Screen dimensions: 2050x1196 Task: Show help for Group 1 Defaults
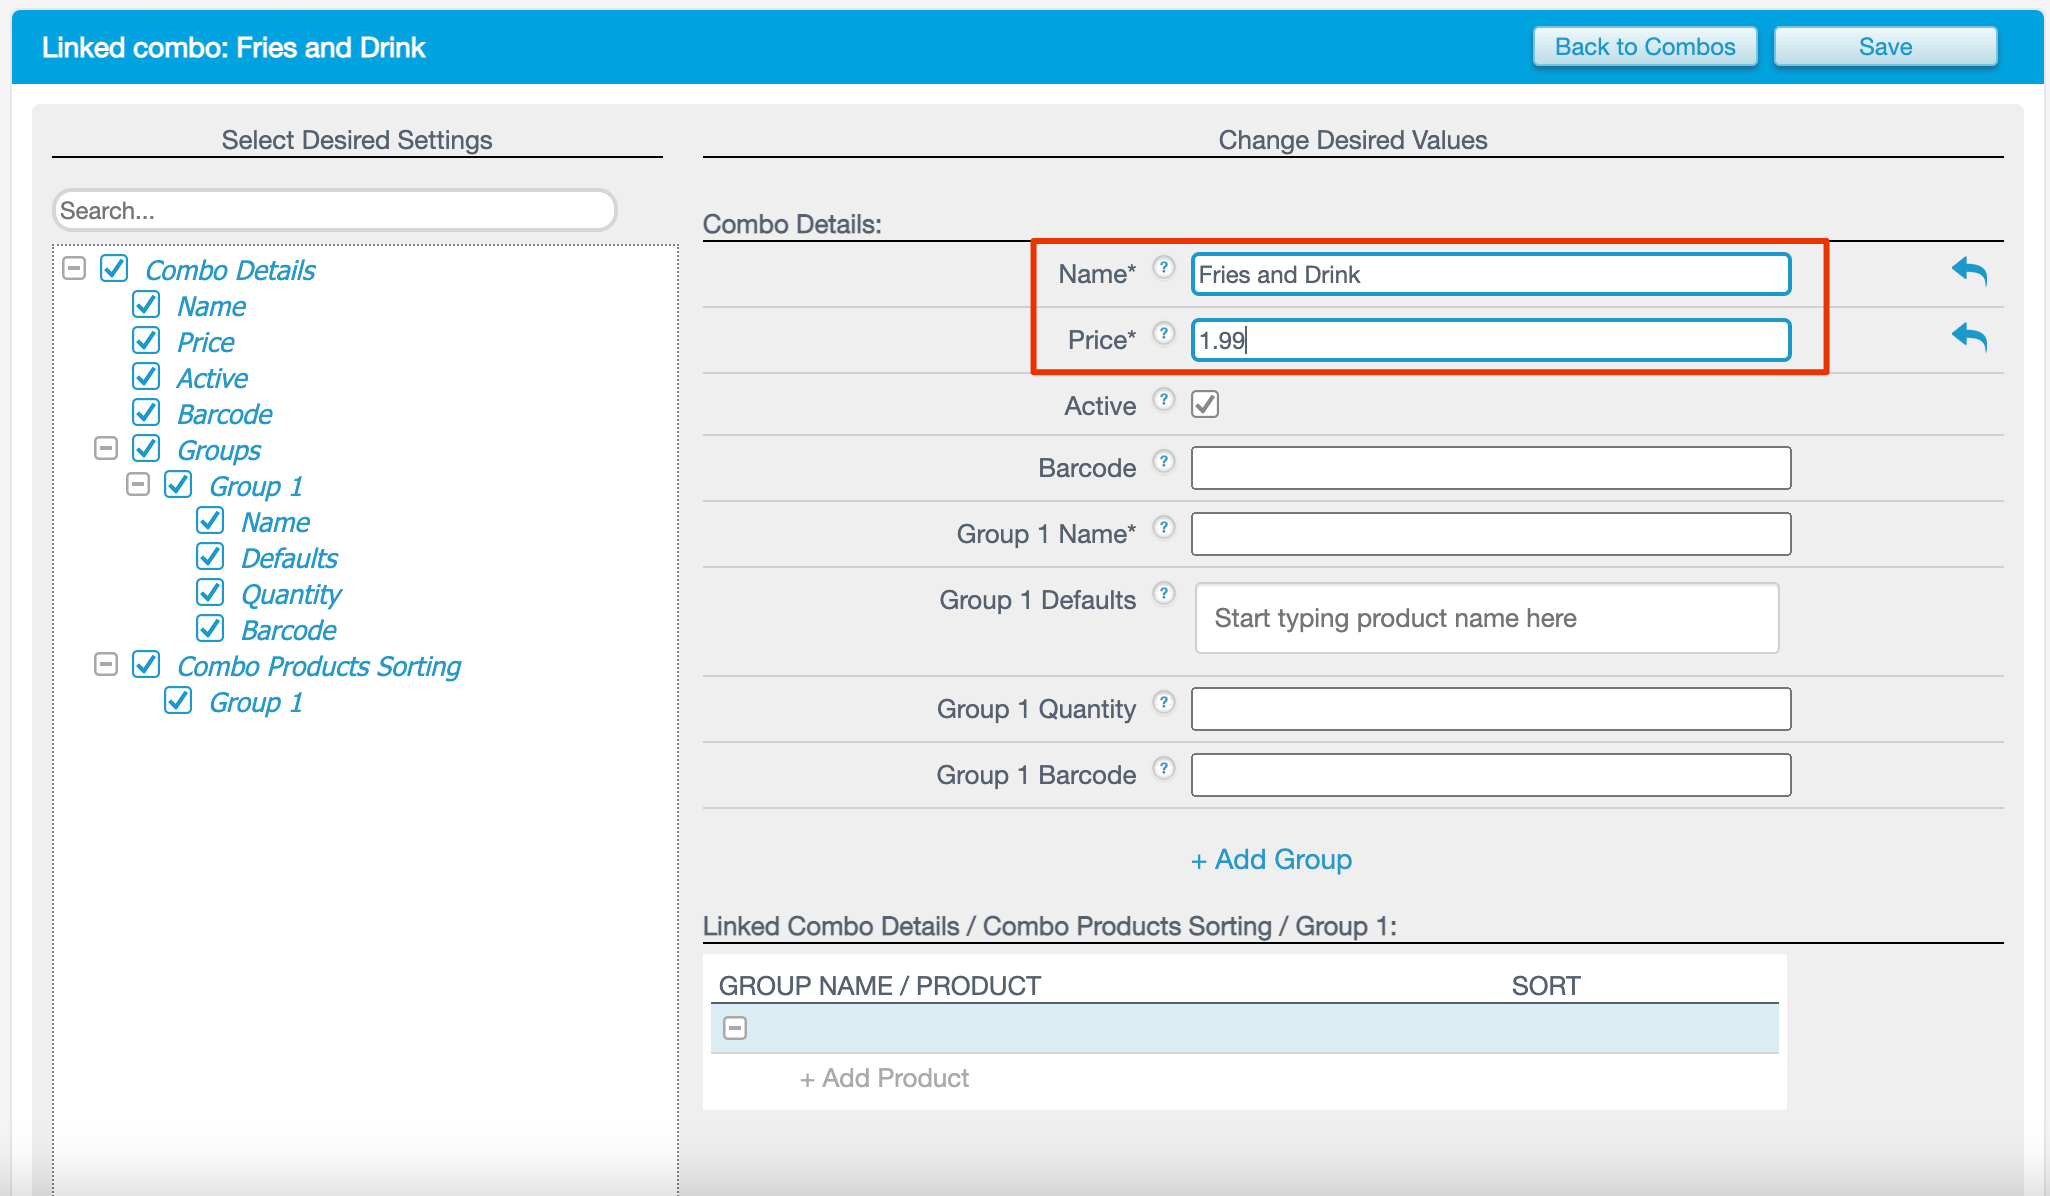1163,593
